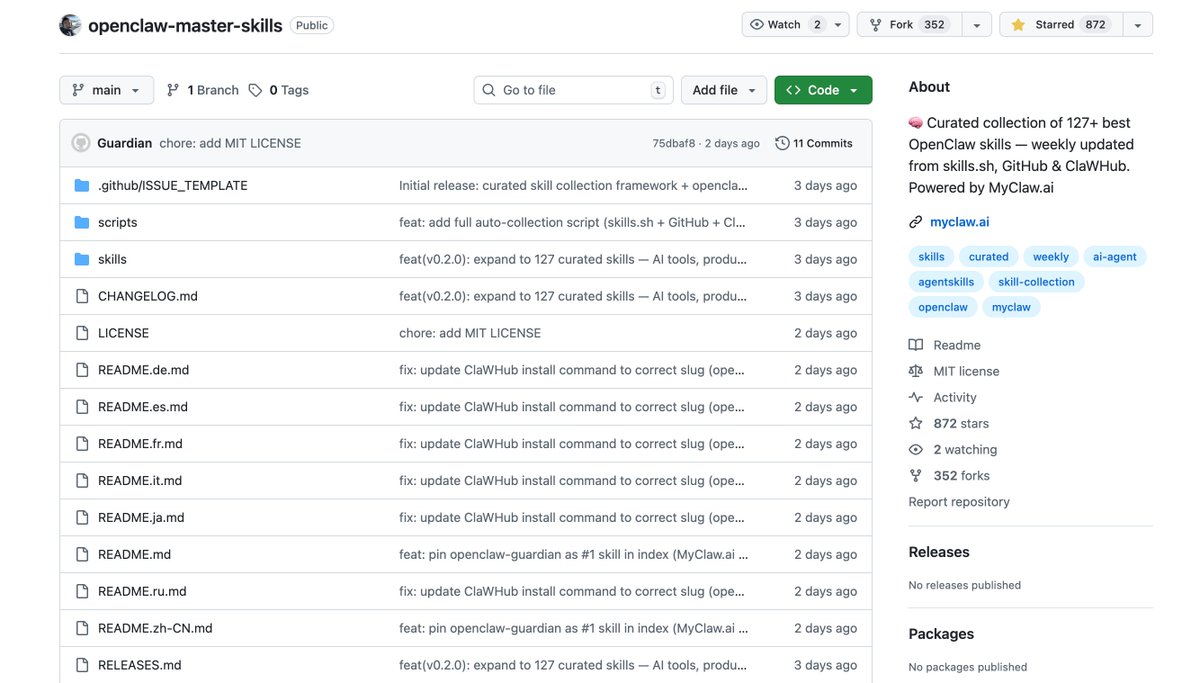Open commit message 'feat: add full auto-collection script'
The height and width of the screenshot is (683, 1200).
(572, 222)
